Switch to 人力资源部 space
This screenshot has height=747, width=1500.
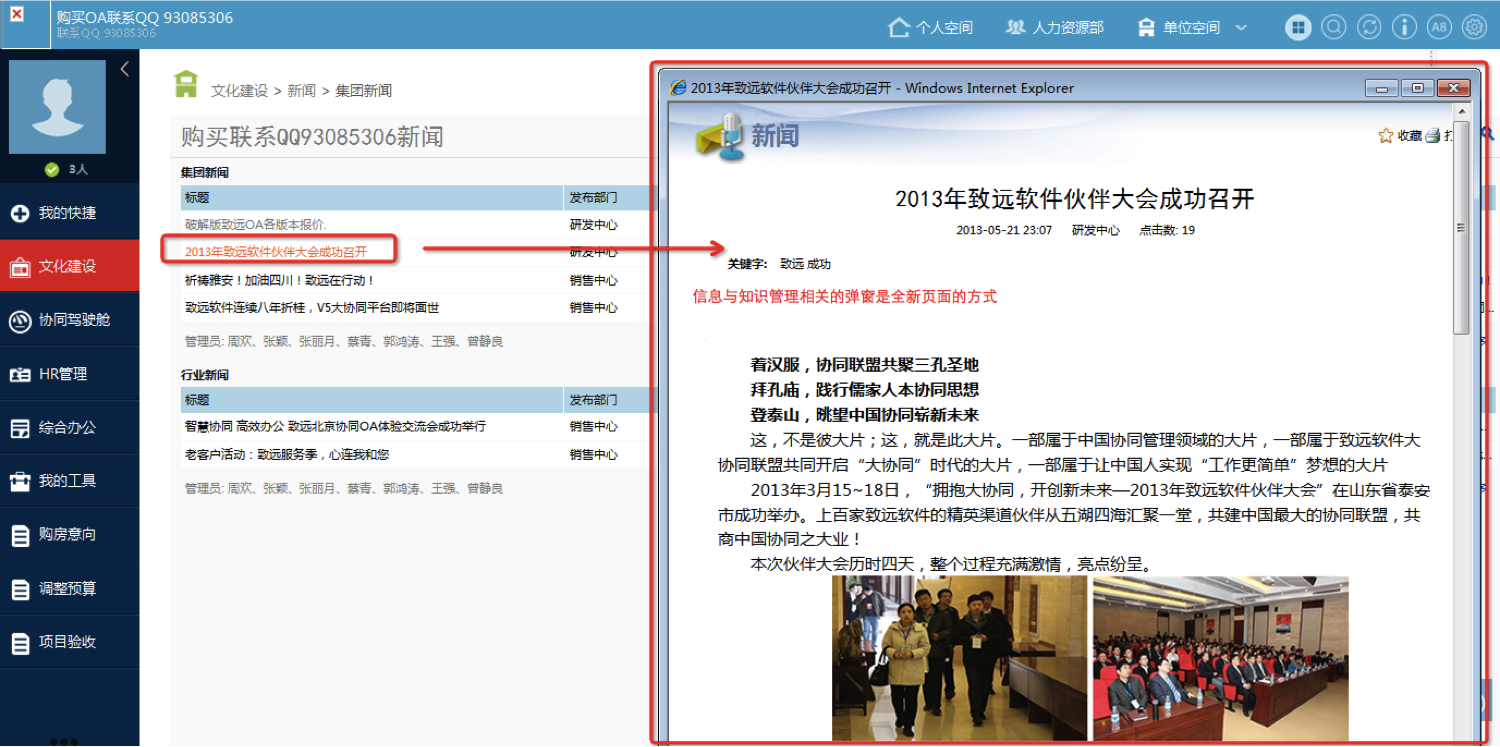click(1055, 28)
